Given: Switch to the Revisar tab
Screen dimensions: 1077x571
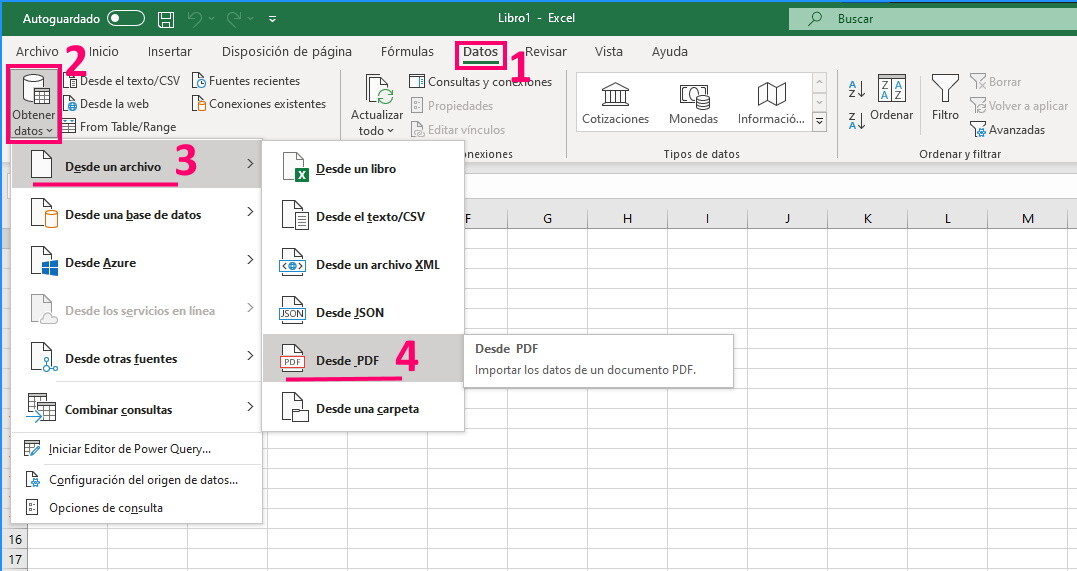Looking at the screenshot, I should pos(546,52).
